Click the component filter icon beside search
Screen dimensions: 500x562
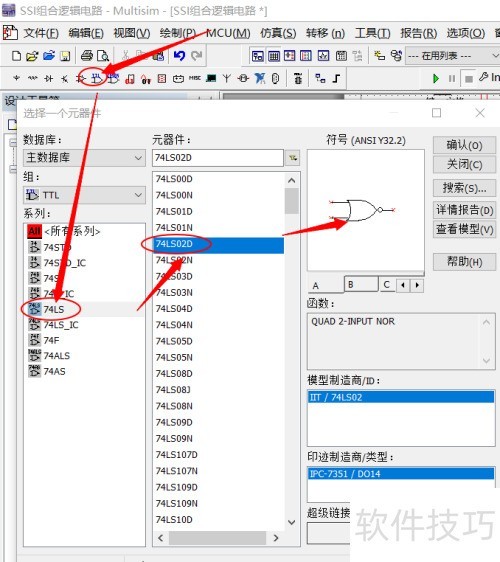(293, 158)
